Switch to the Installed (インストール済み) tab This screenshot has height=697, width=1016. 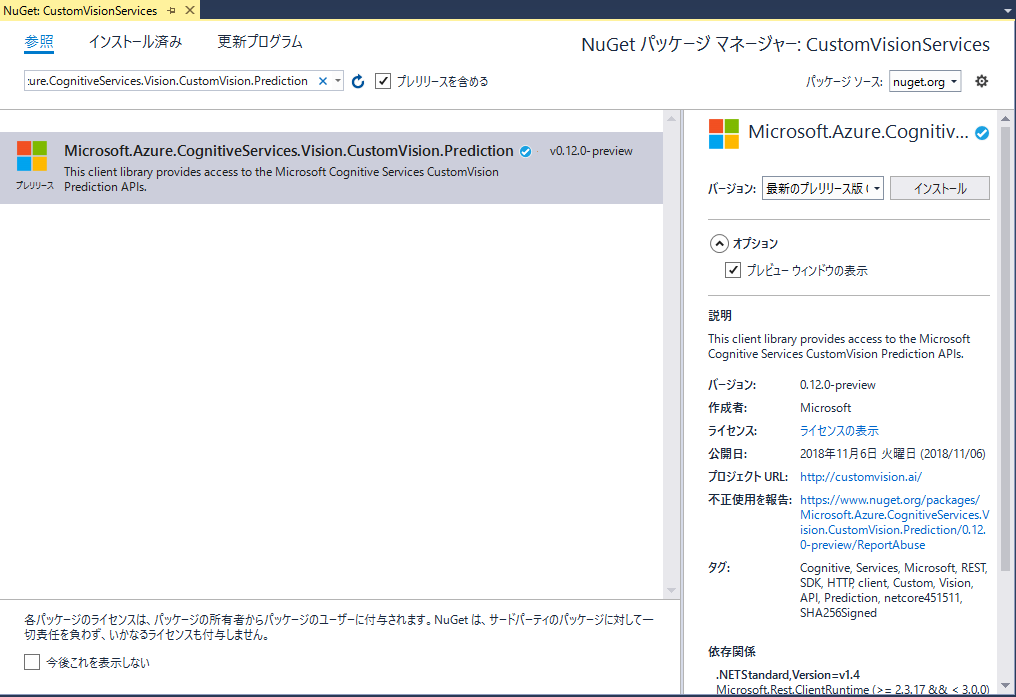point(135,42)
